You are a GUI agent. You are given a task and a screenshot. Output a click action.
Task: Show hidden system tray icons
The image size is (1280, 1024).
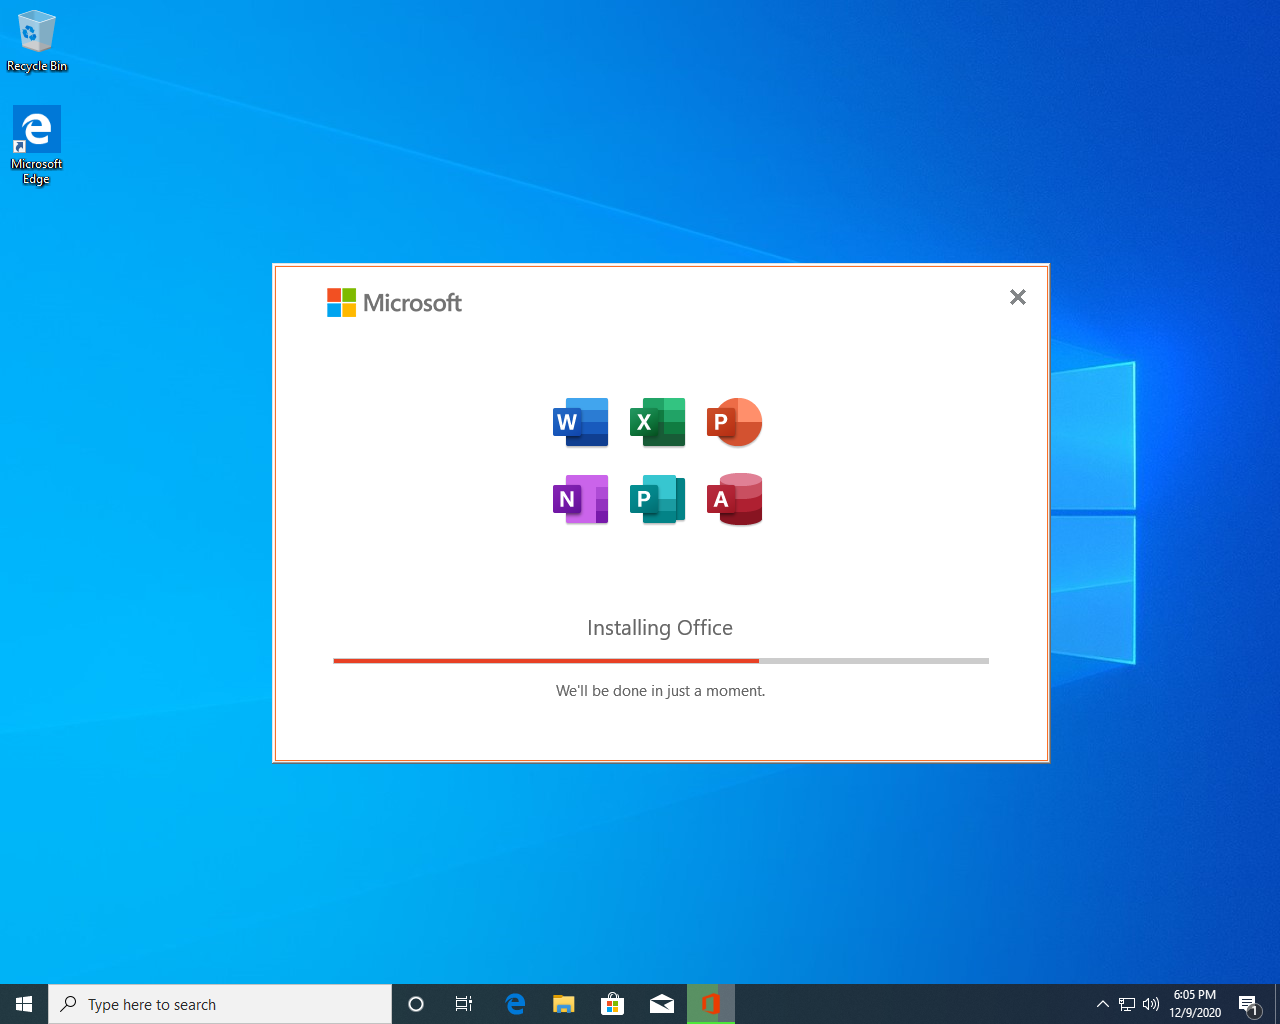pyautogui.click(x=1103, y=1004)
